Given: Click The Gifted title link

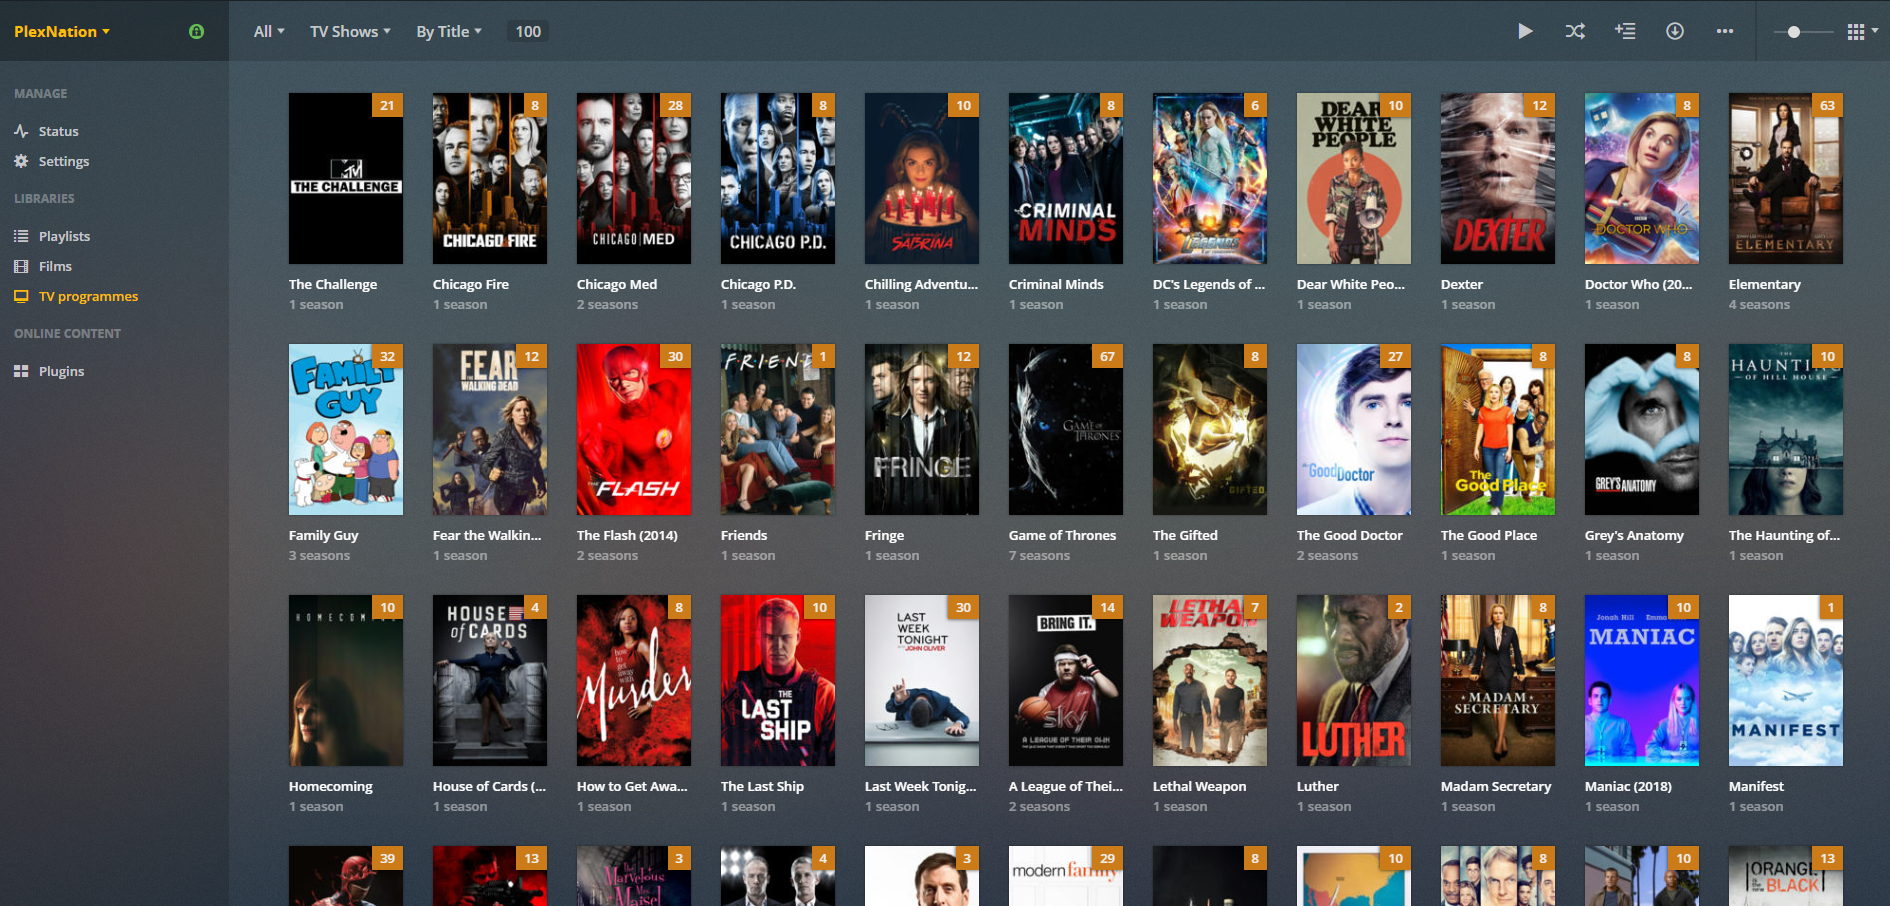Looking at the screenshot, I should [1185, 535].
